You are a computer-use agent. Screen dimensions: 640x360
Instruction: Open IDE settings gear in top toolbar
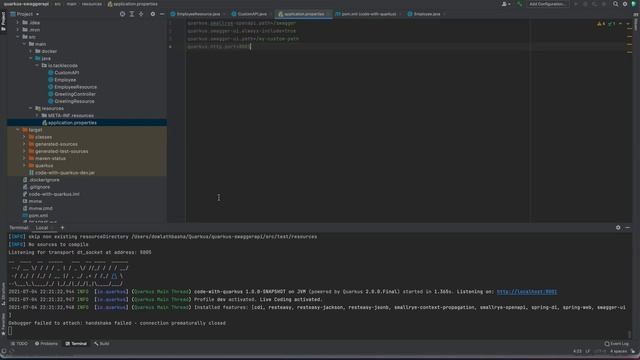pyautogui.click(x=625, y=4)
